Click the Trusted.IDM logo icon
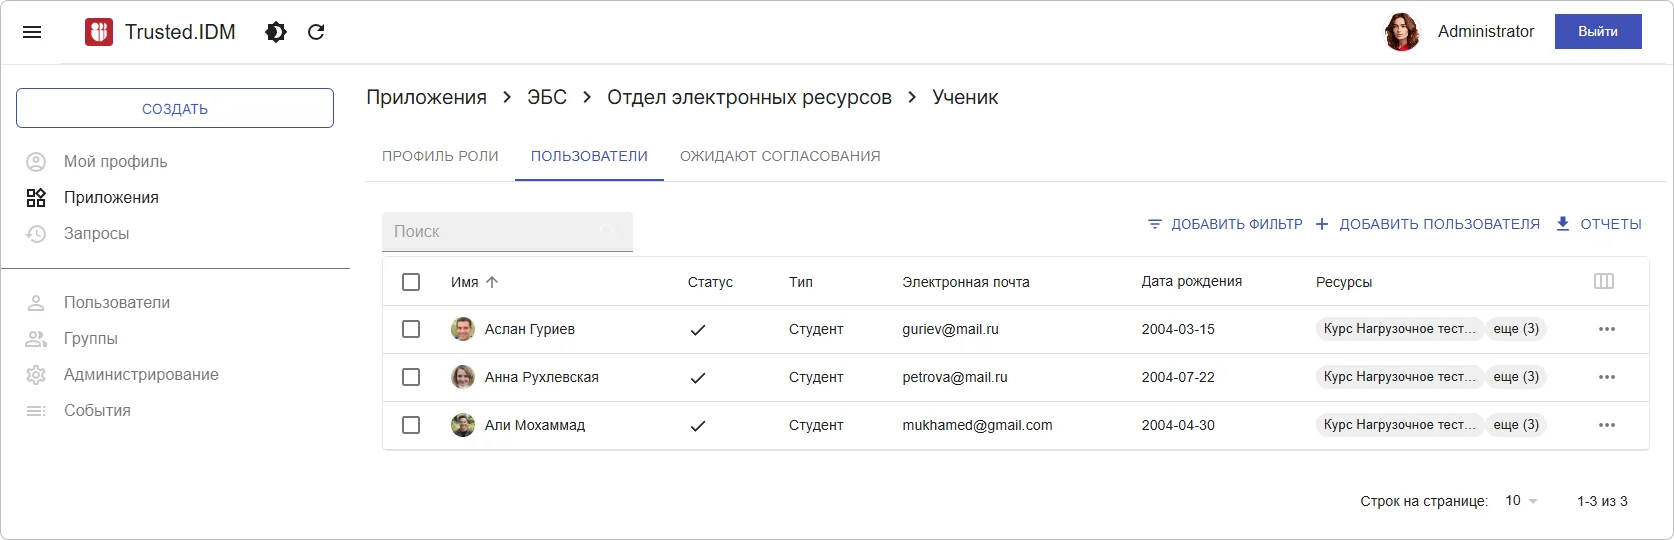 click(99, 32)
